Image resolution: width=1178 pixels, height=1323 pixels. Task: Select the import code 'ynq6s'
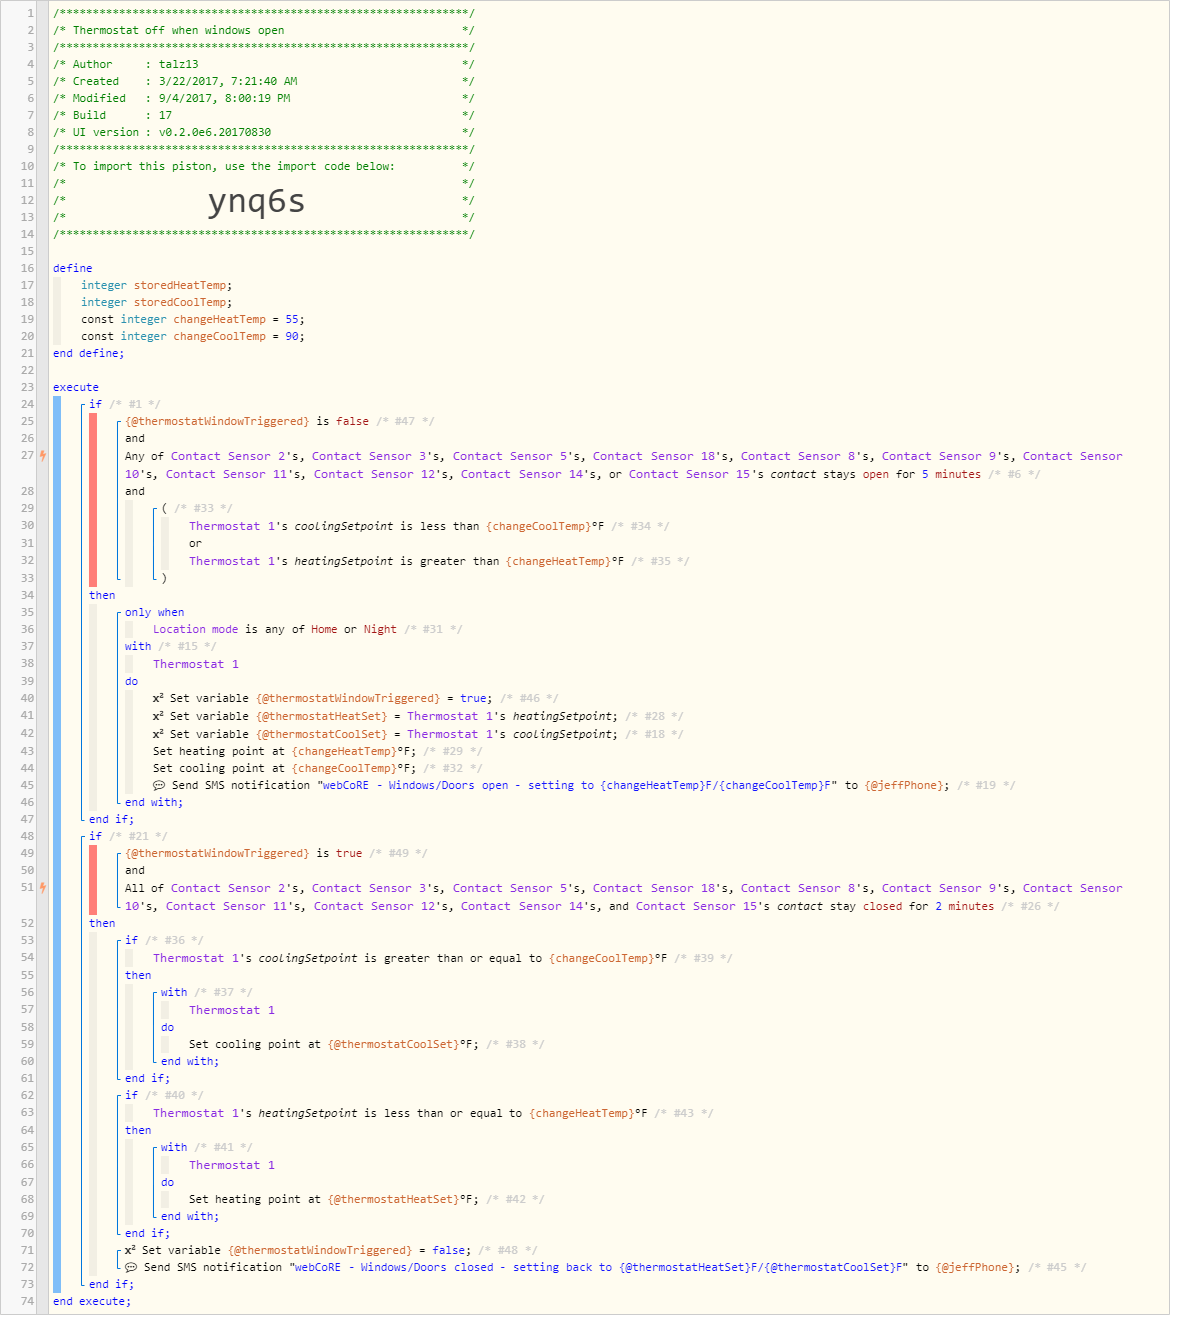tap(256, 201)
